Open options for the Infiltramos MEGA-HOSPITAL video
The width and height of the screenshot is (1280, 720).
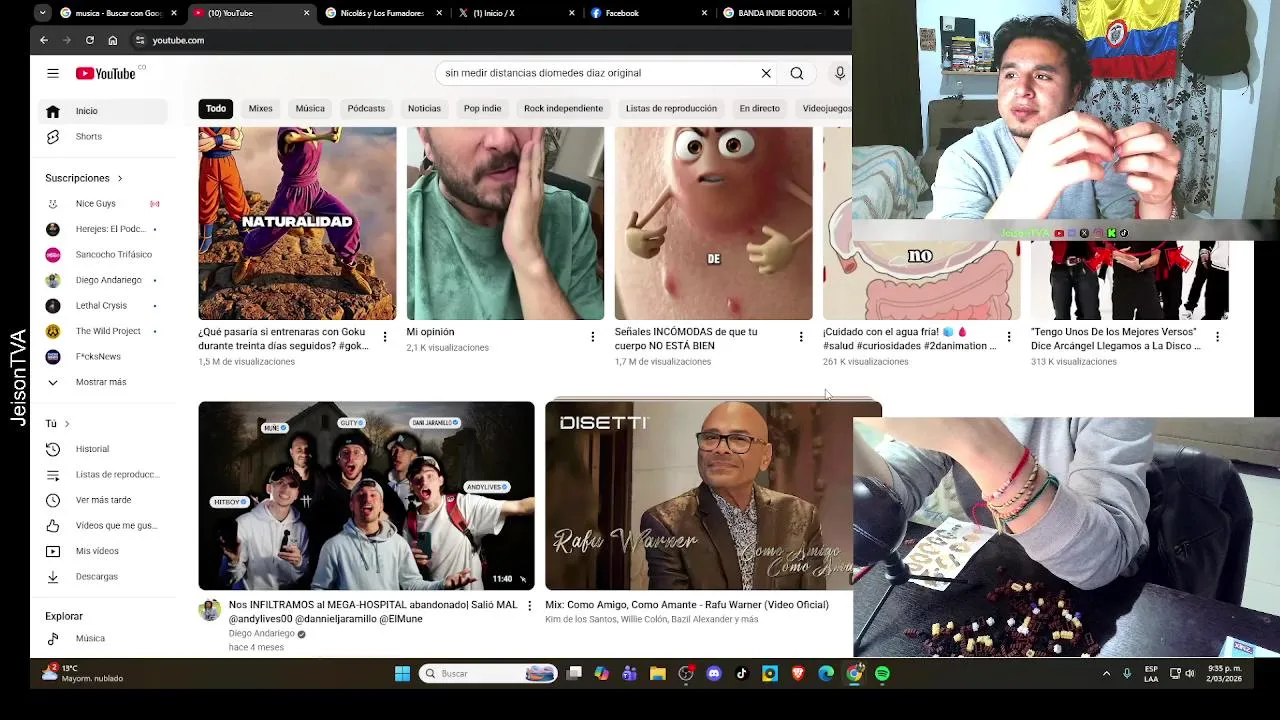click(529, 606)
